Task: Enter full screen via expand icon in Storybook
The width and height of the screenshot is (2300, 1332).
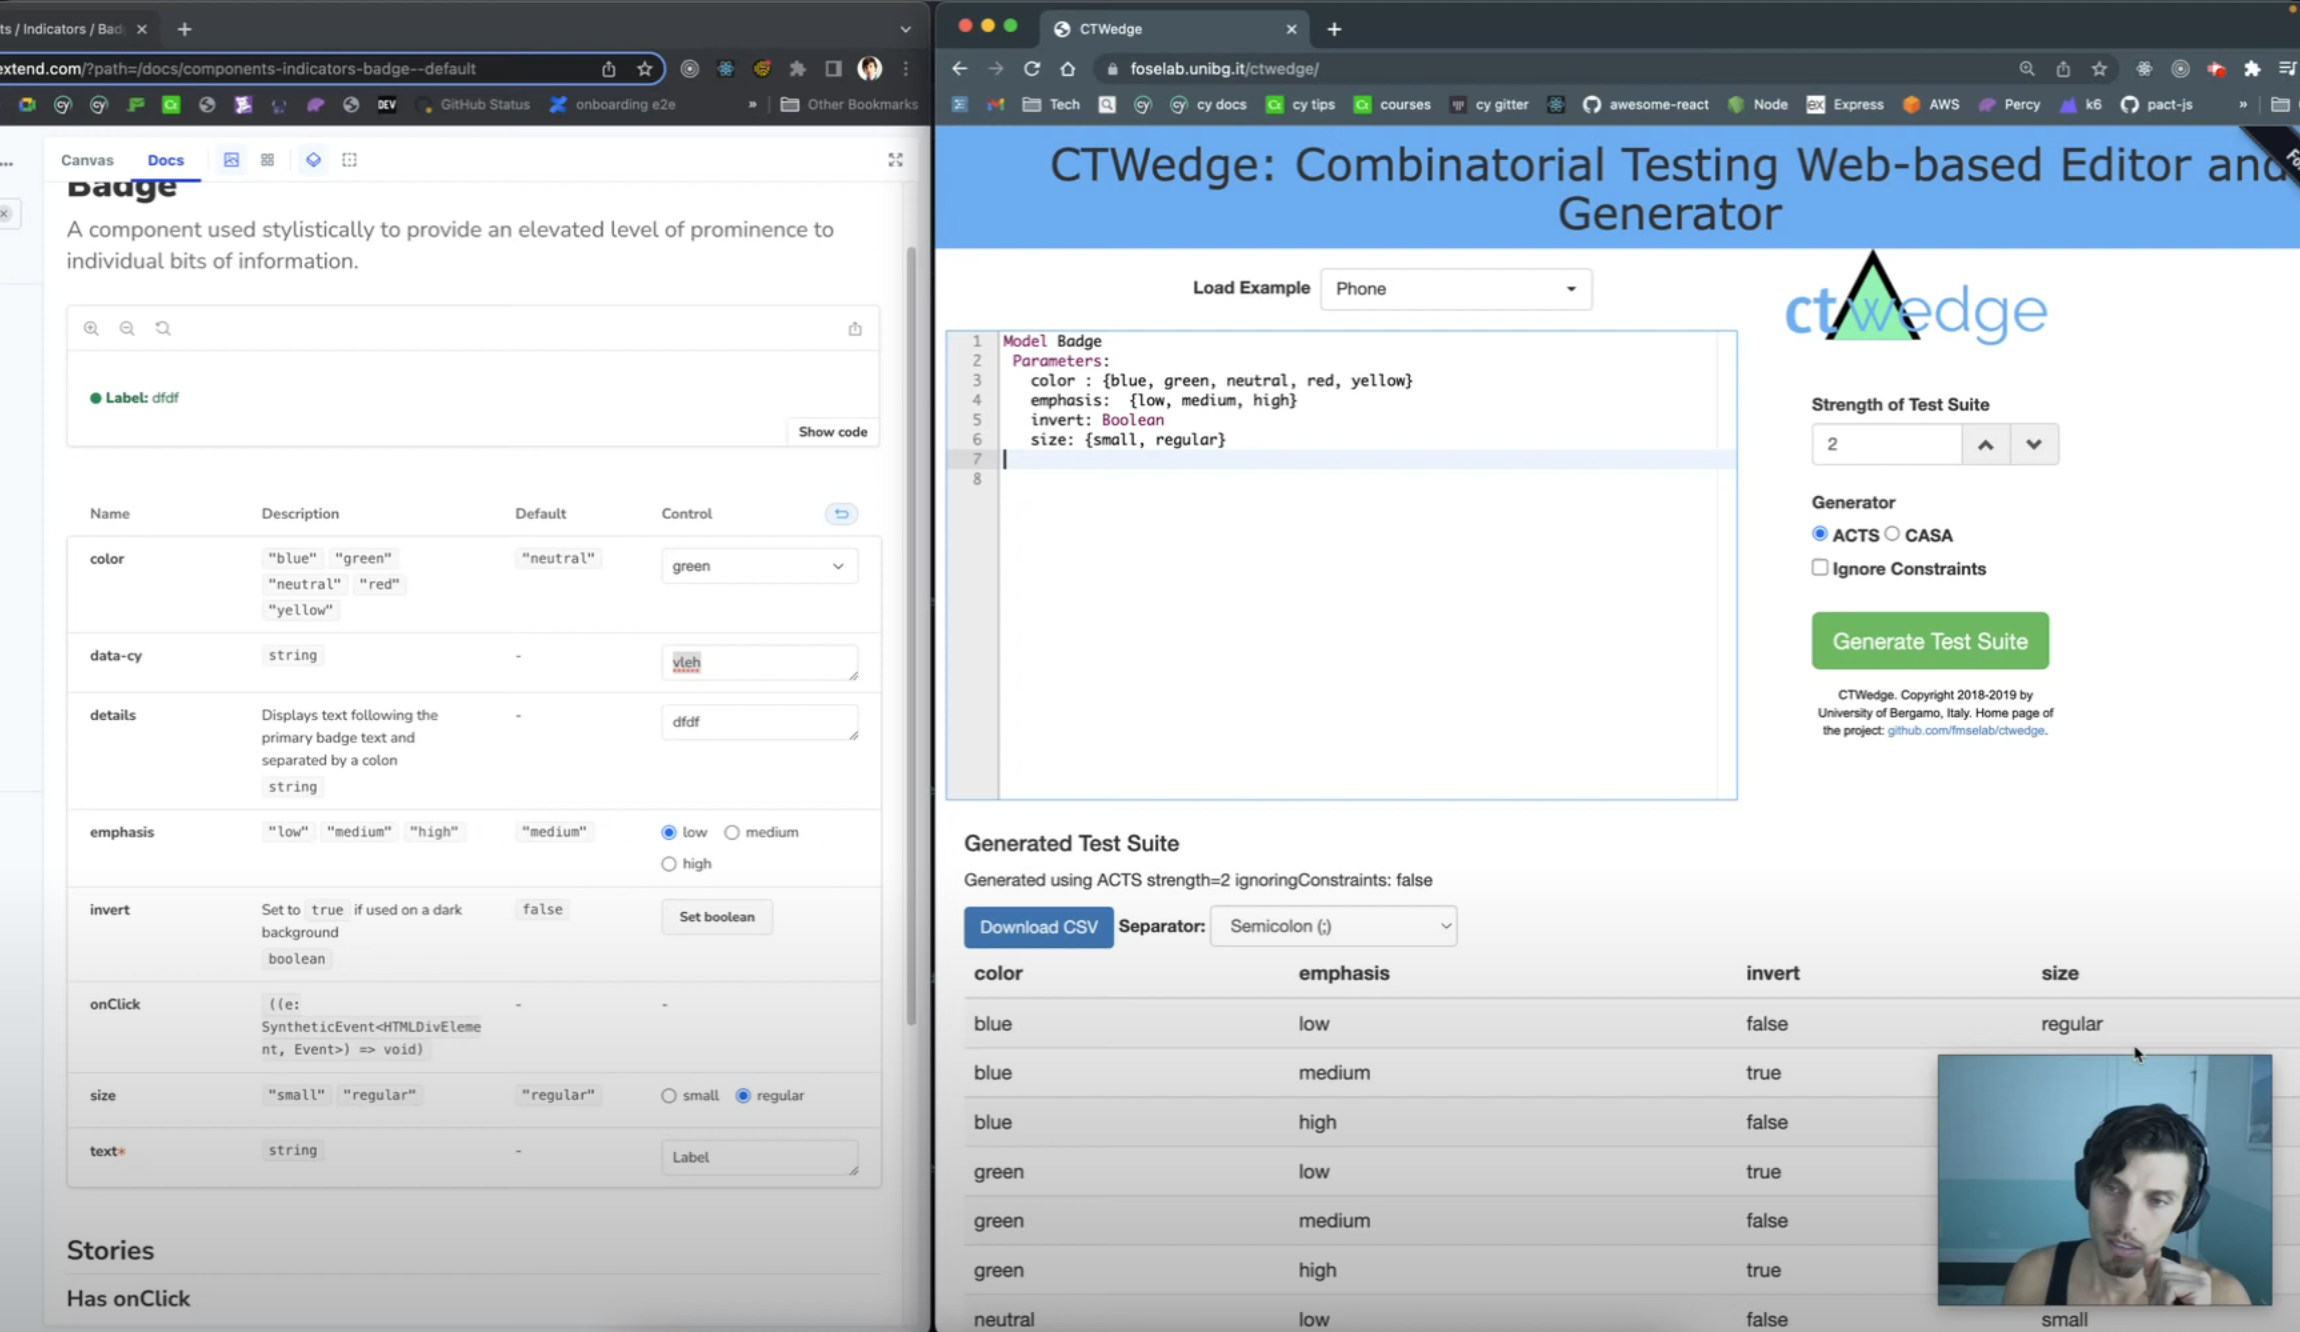Action: [895, 160]
